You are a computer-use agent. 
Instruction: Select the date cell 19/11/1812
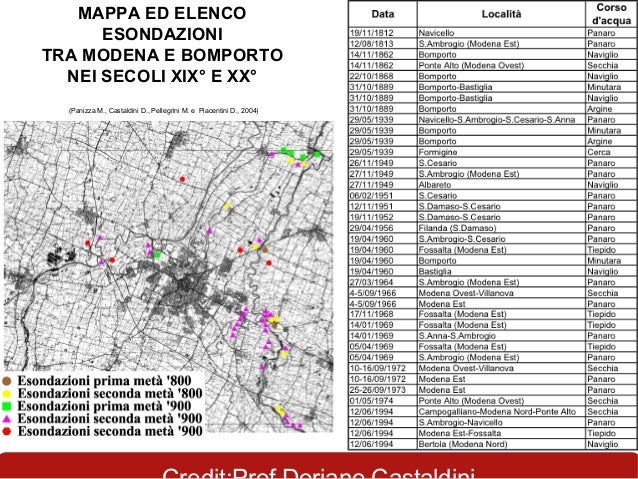pyautogui.click(x=382, y=33)
